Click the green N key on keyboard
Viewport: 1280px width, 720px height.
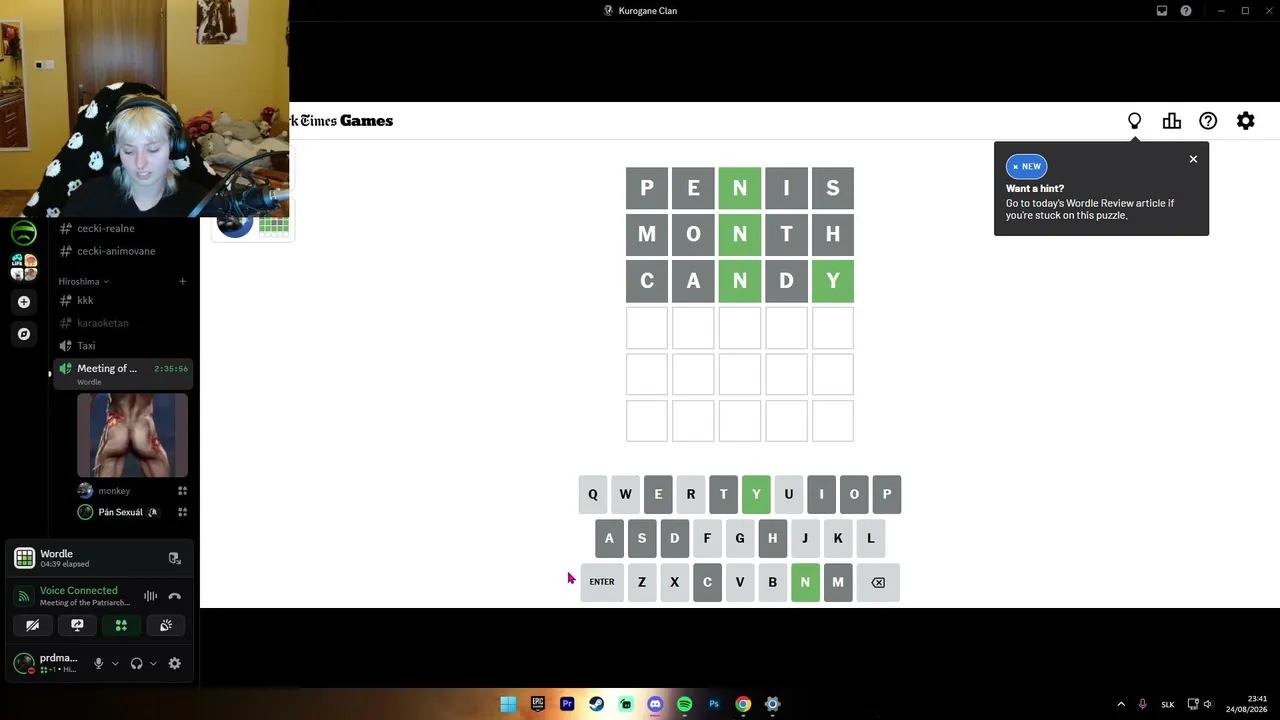(x=805, y=582)
